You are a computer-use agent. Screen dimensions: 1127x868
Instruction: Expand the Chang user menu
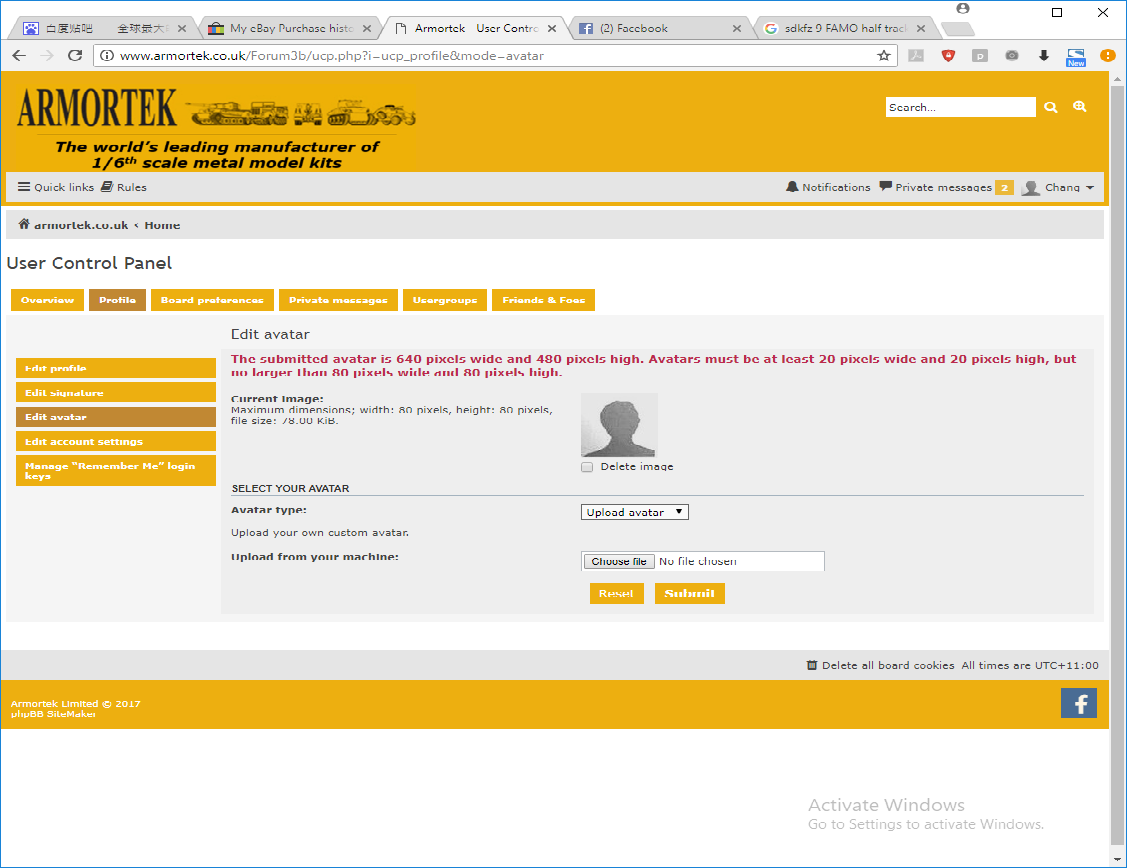pyautogui.click(x=1058, y=188)
